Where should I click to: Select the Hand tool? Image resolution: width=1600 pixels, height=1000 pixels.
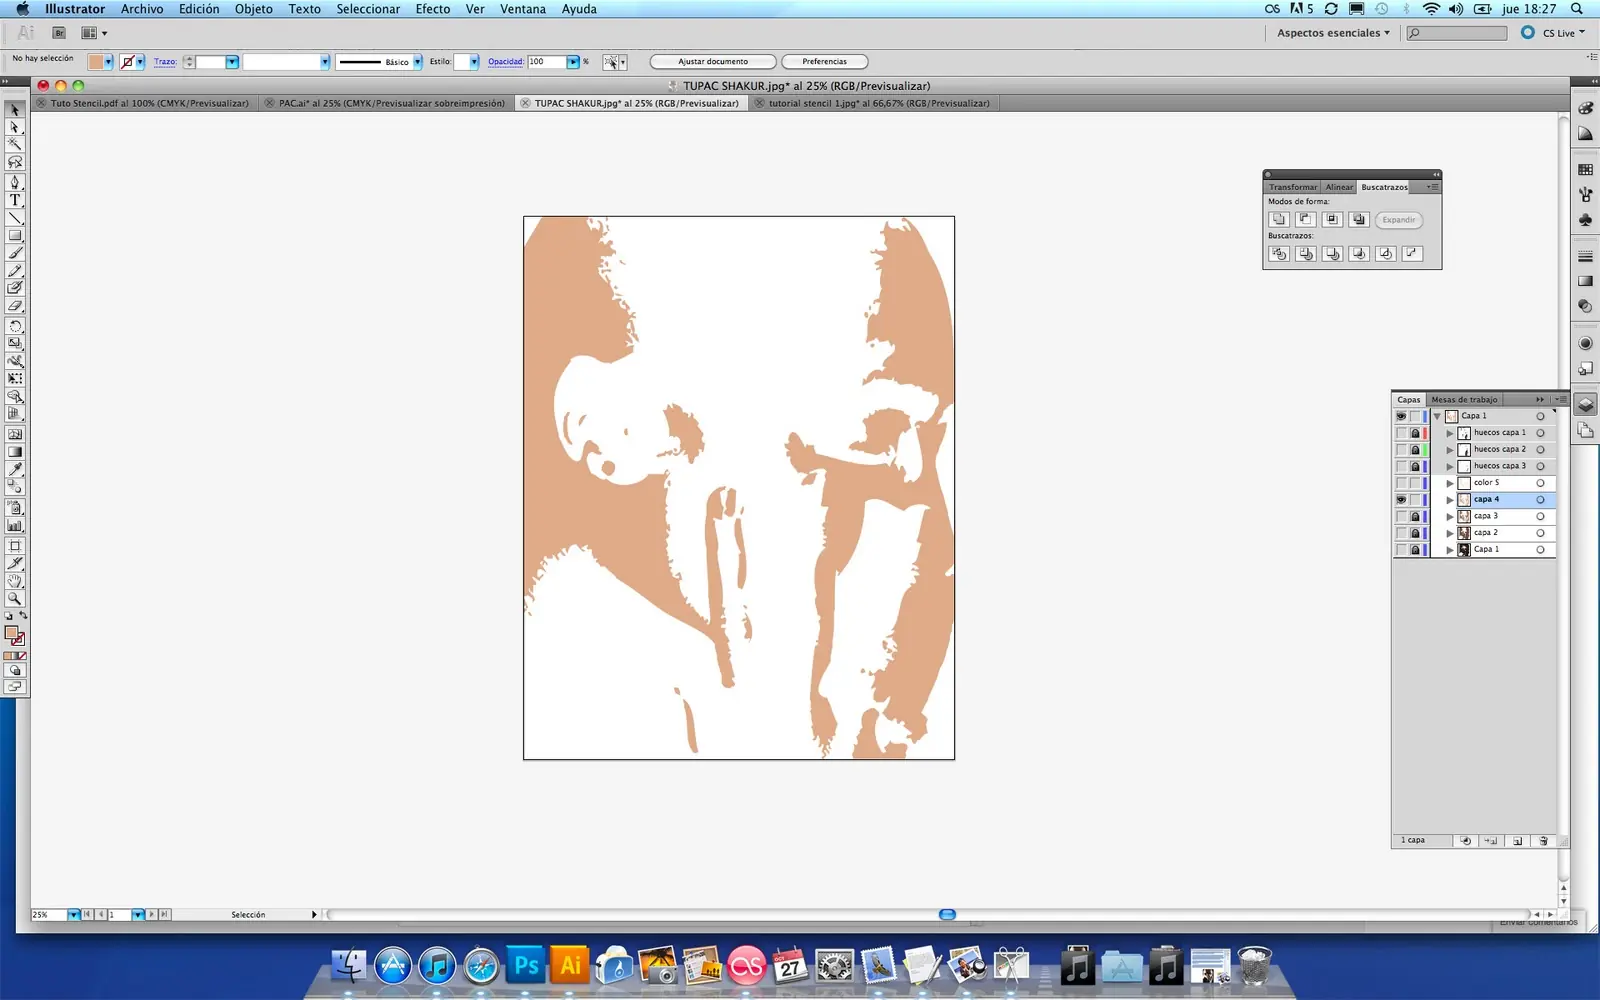pos(15,581)
